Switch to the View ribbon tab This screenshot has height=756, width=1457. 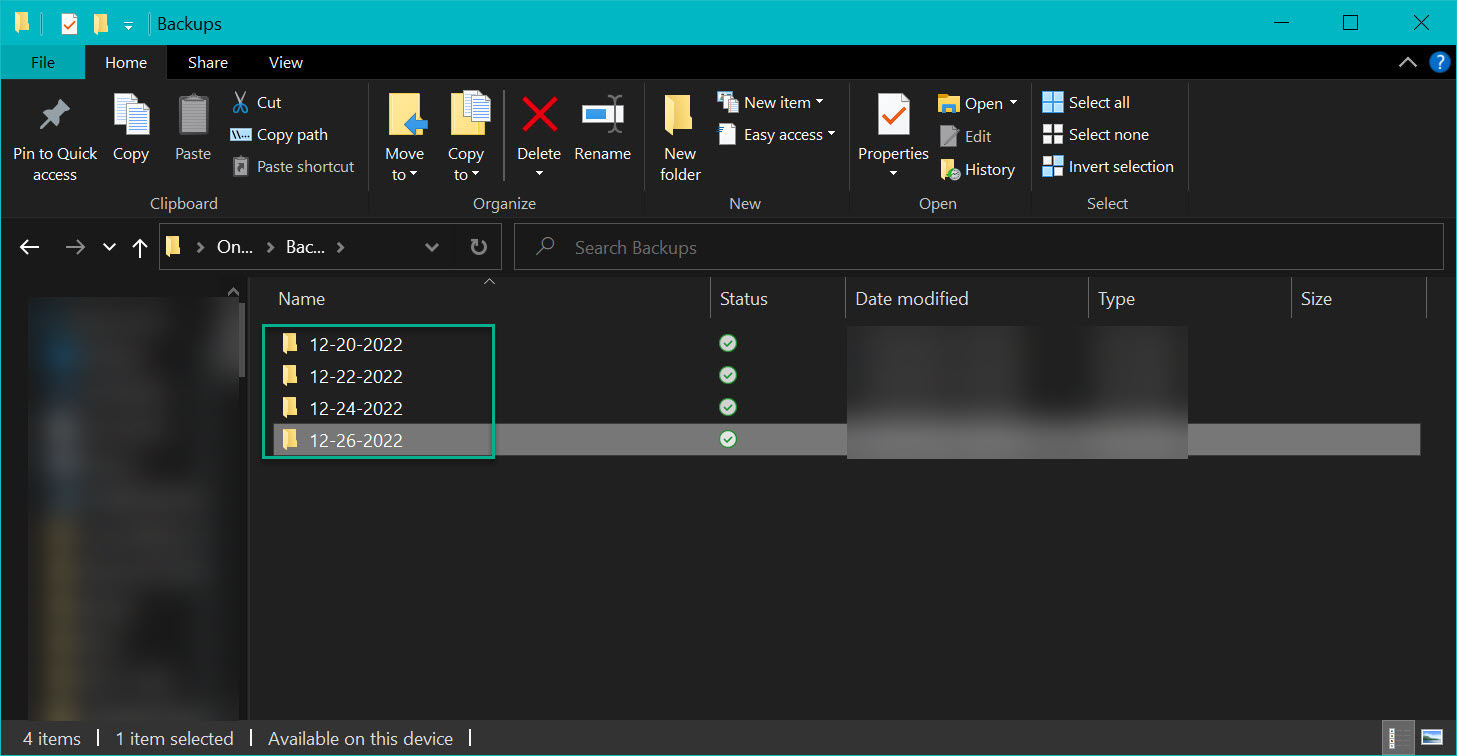[x=285, y=62]
